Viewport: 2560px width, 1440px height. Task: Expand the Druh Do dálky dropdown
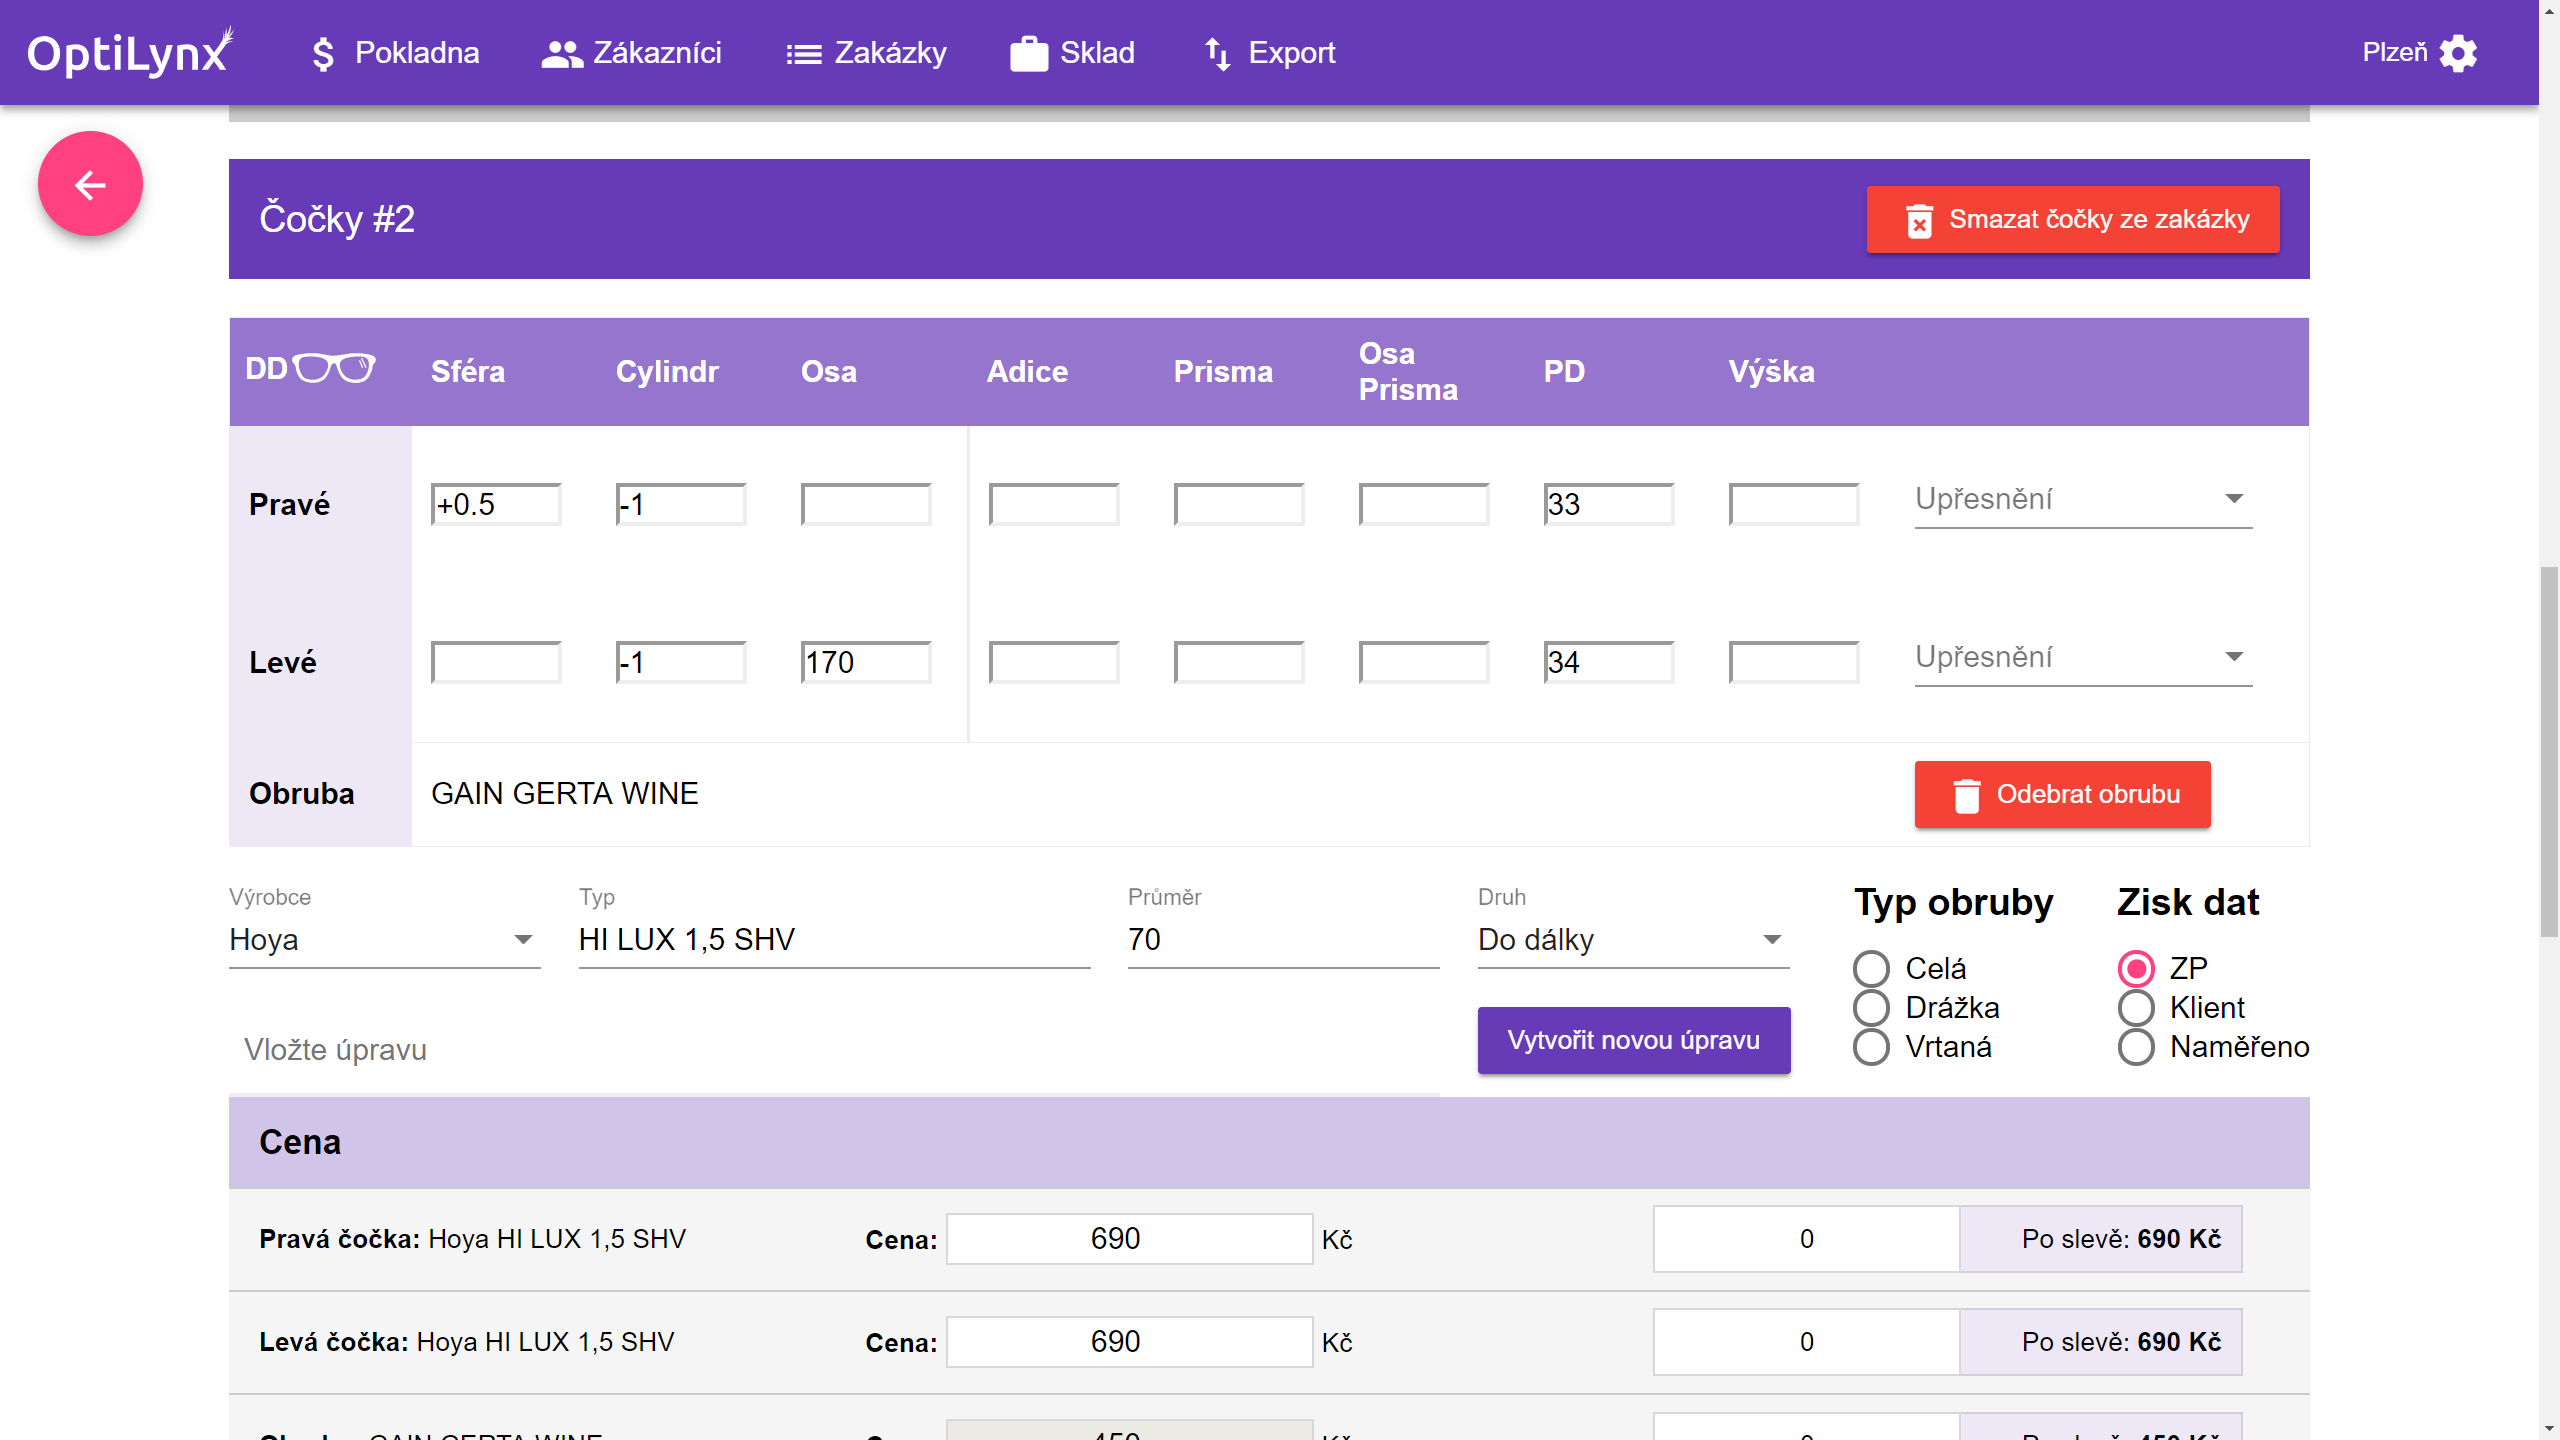(1632, 940)
